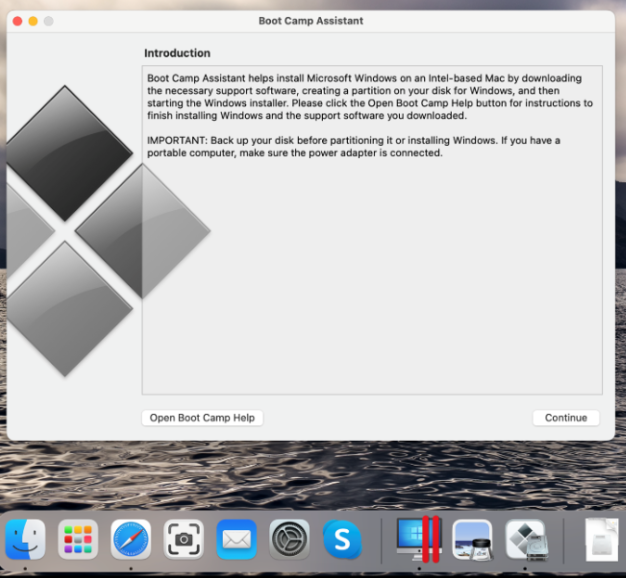This screenshot has width=626, height=578.
Task: Launch Skype from the Dock
Action: [342, 539]
